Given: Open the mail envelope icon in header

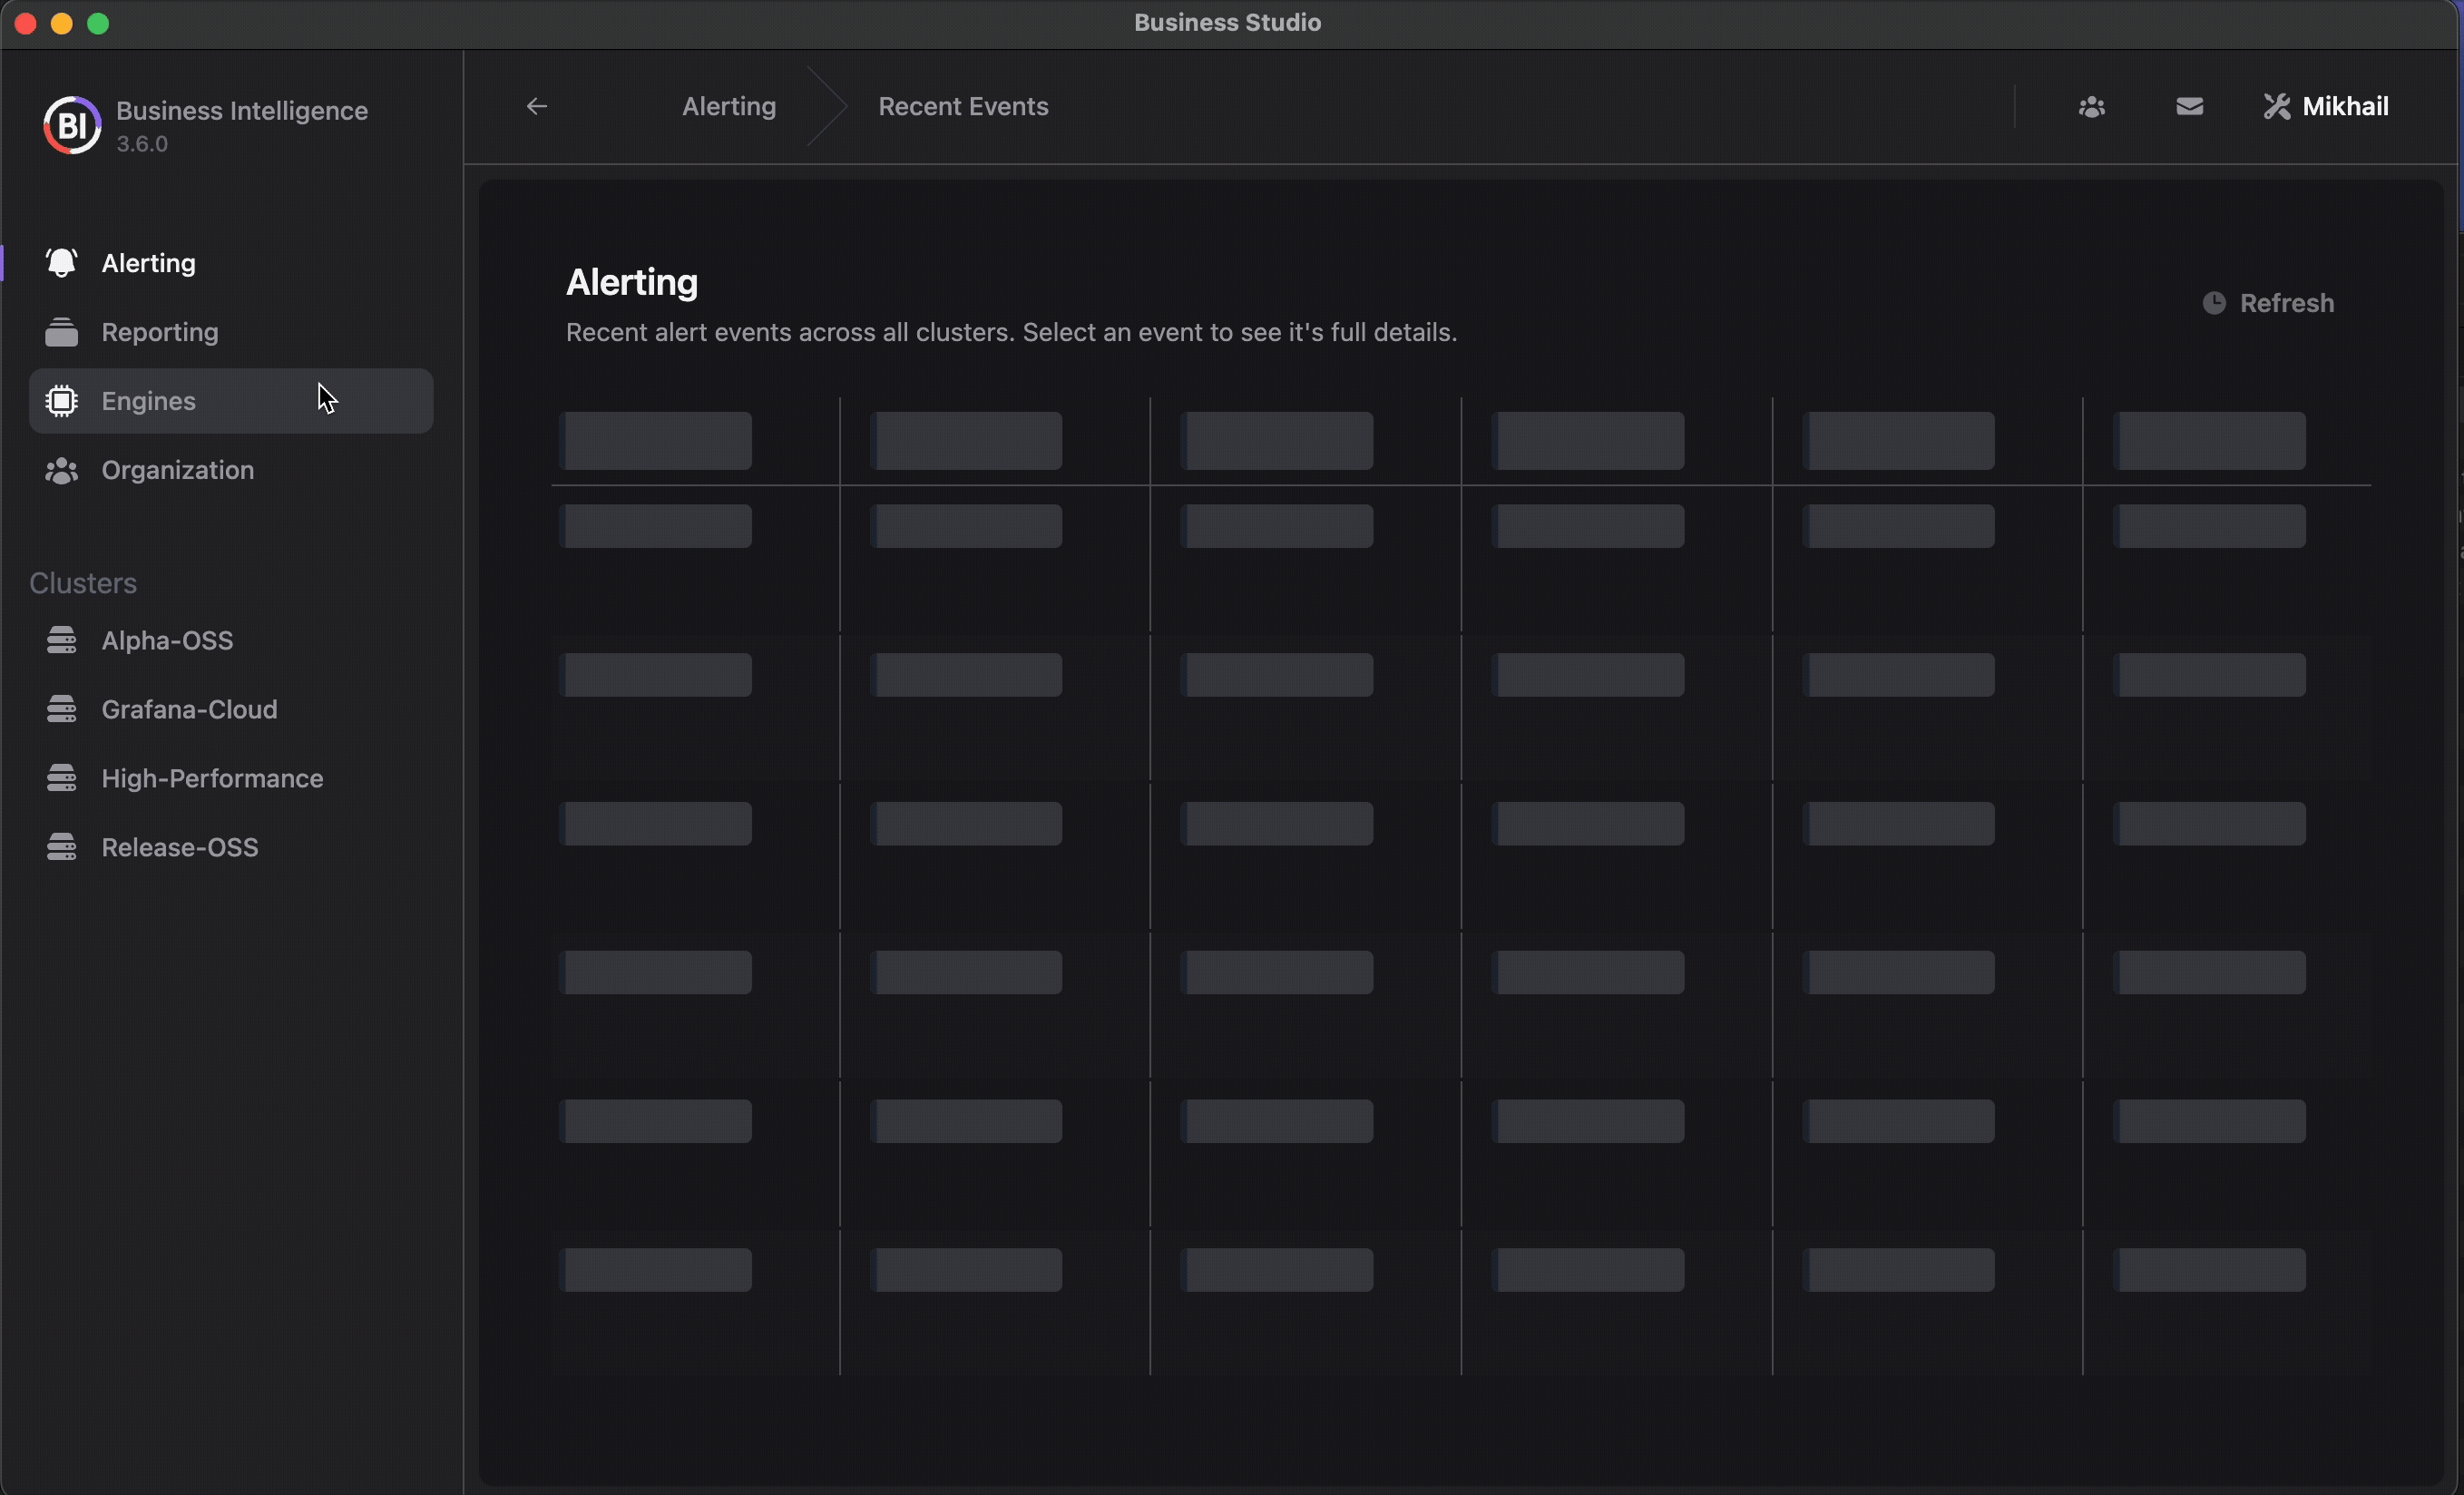Looking at the screenshot, I should tap(2189, 106).
